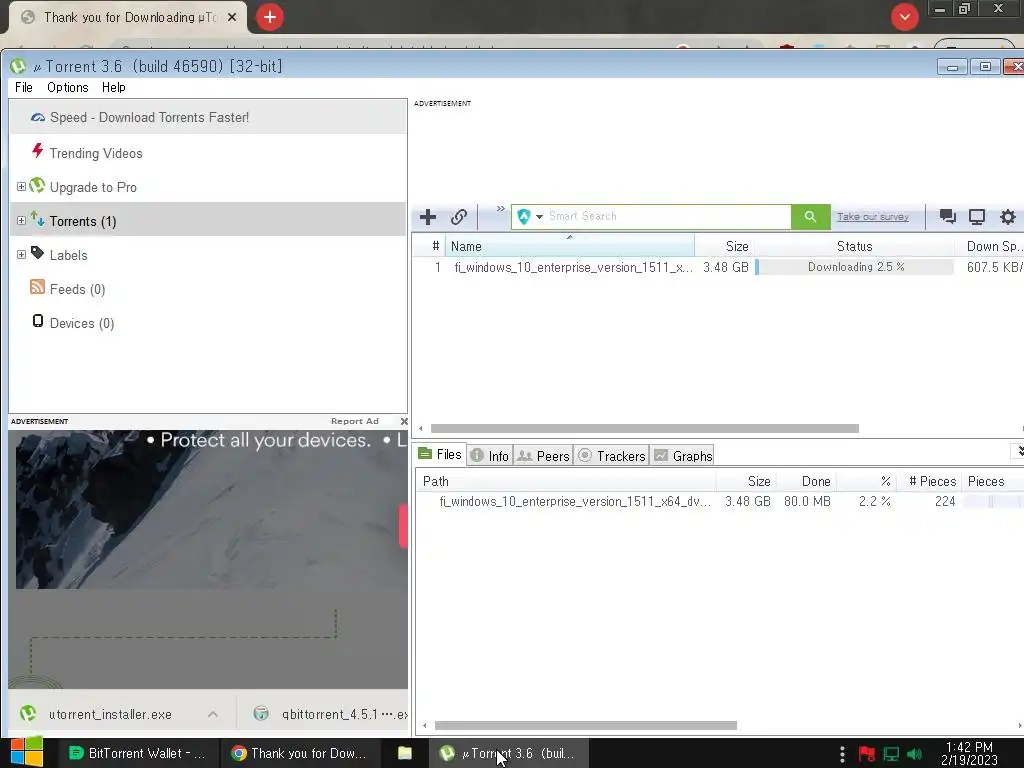The image size is (1024, 768).
Task: Expand toolbar overflow chevrons
Action: click(501, 209)
